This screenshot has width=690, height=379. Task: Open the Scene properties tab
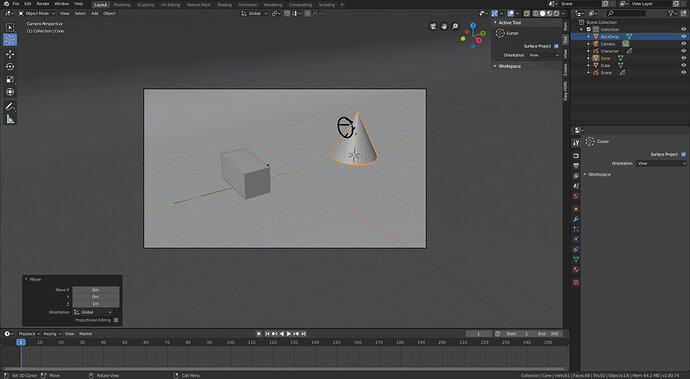(576, 186)
